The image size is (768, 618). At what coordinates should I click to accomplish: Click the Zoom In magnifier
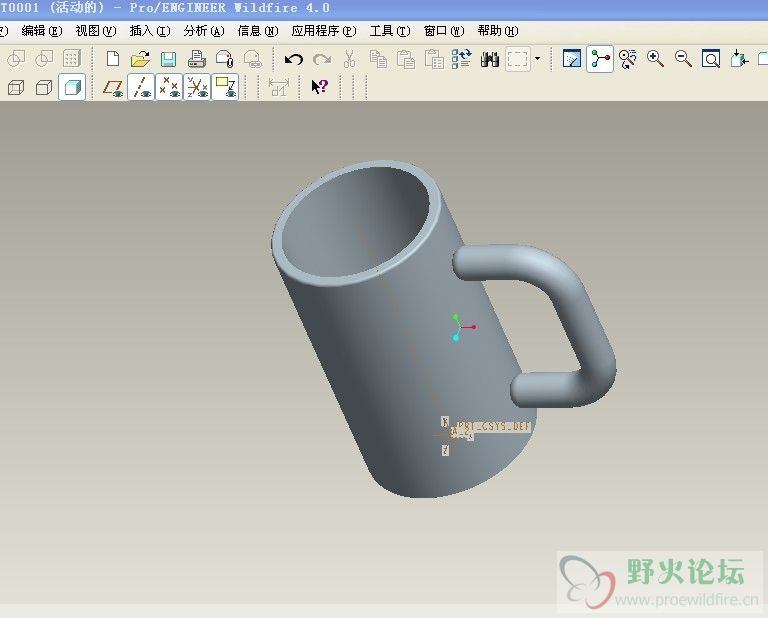[655, 59]
